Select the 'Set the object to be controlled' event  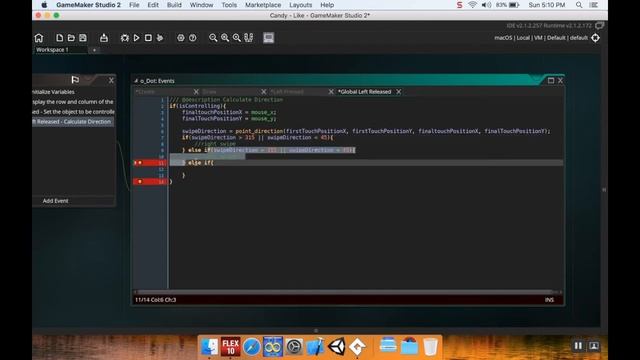[73, 111]
